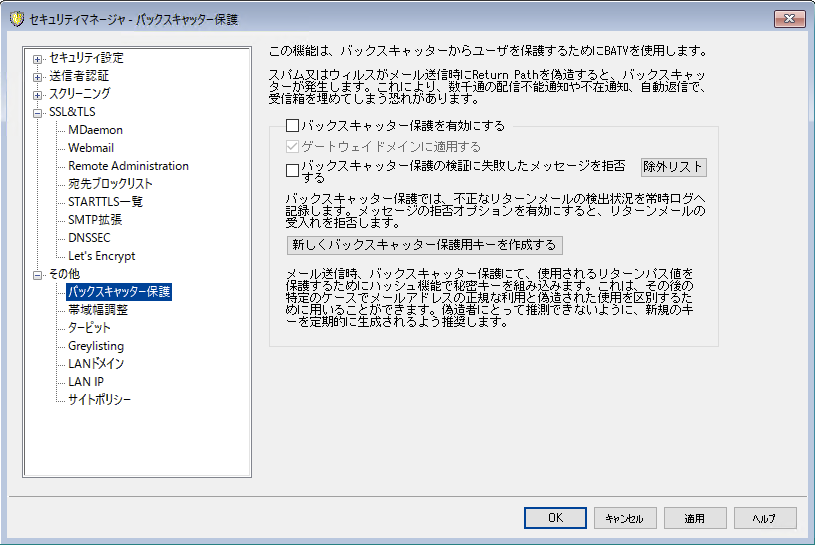Viewport: 815px width, 545px height.
Task: Open 宛先ブロックリスト page
Action: pos(110,184)
